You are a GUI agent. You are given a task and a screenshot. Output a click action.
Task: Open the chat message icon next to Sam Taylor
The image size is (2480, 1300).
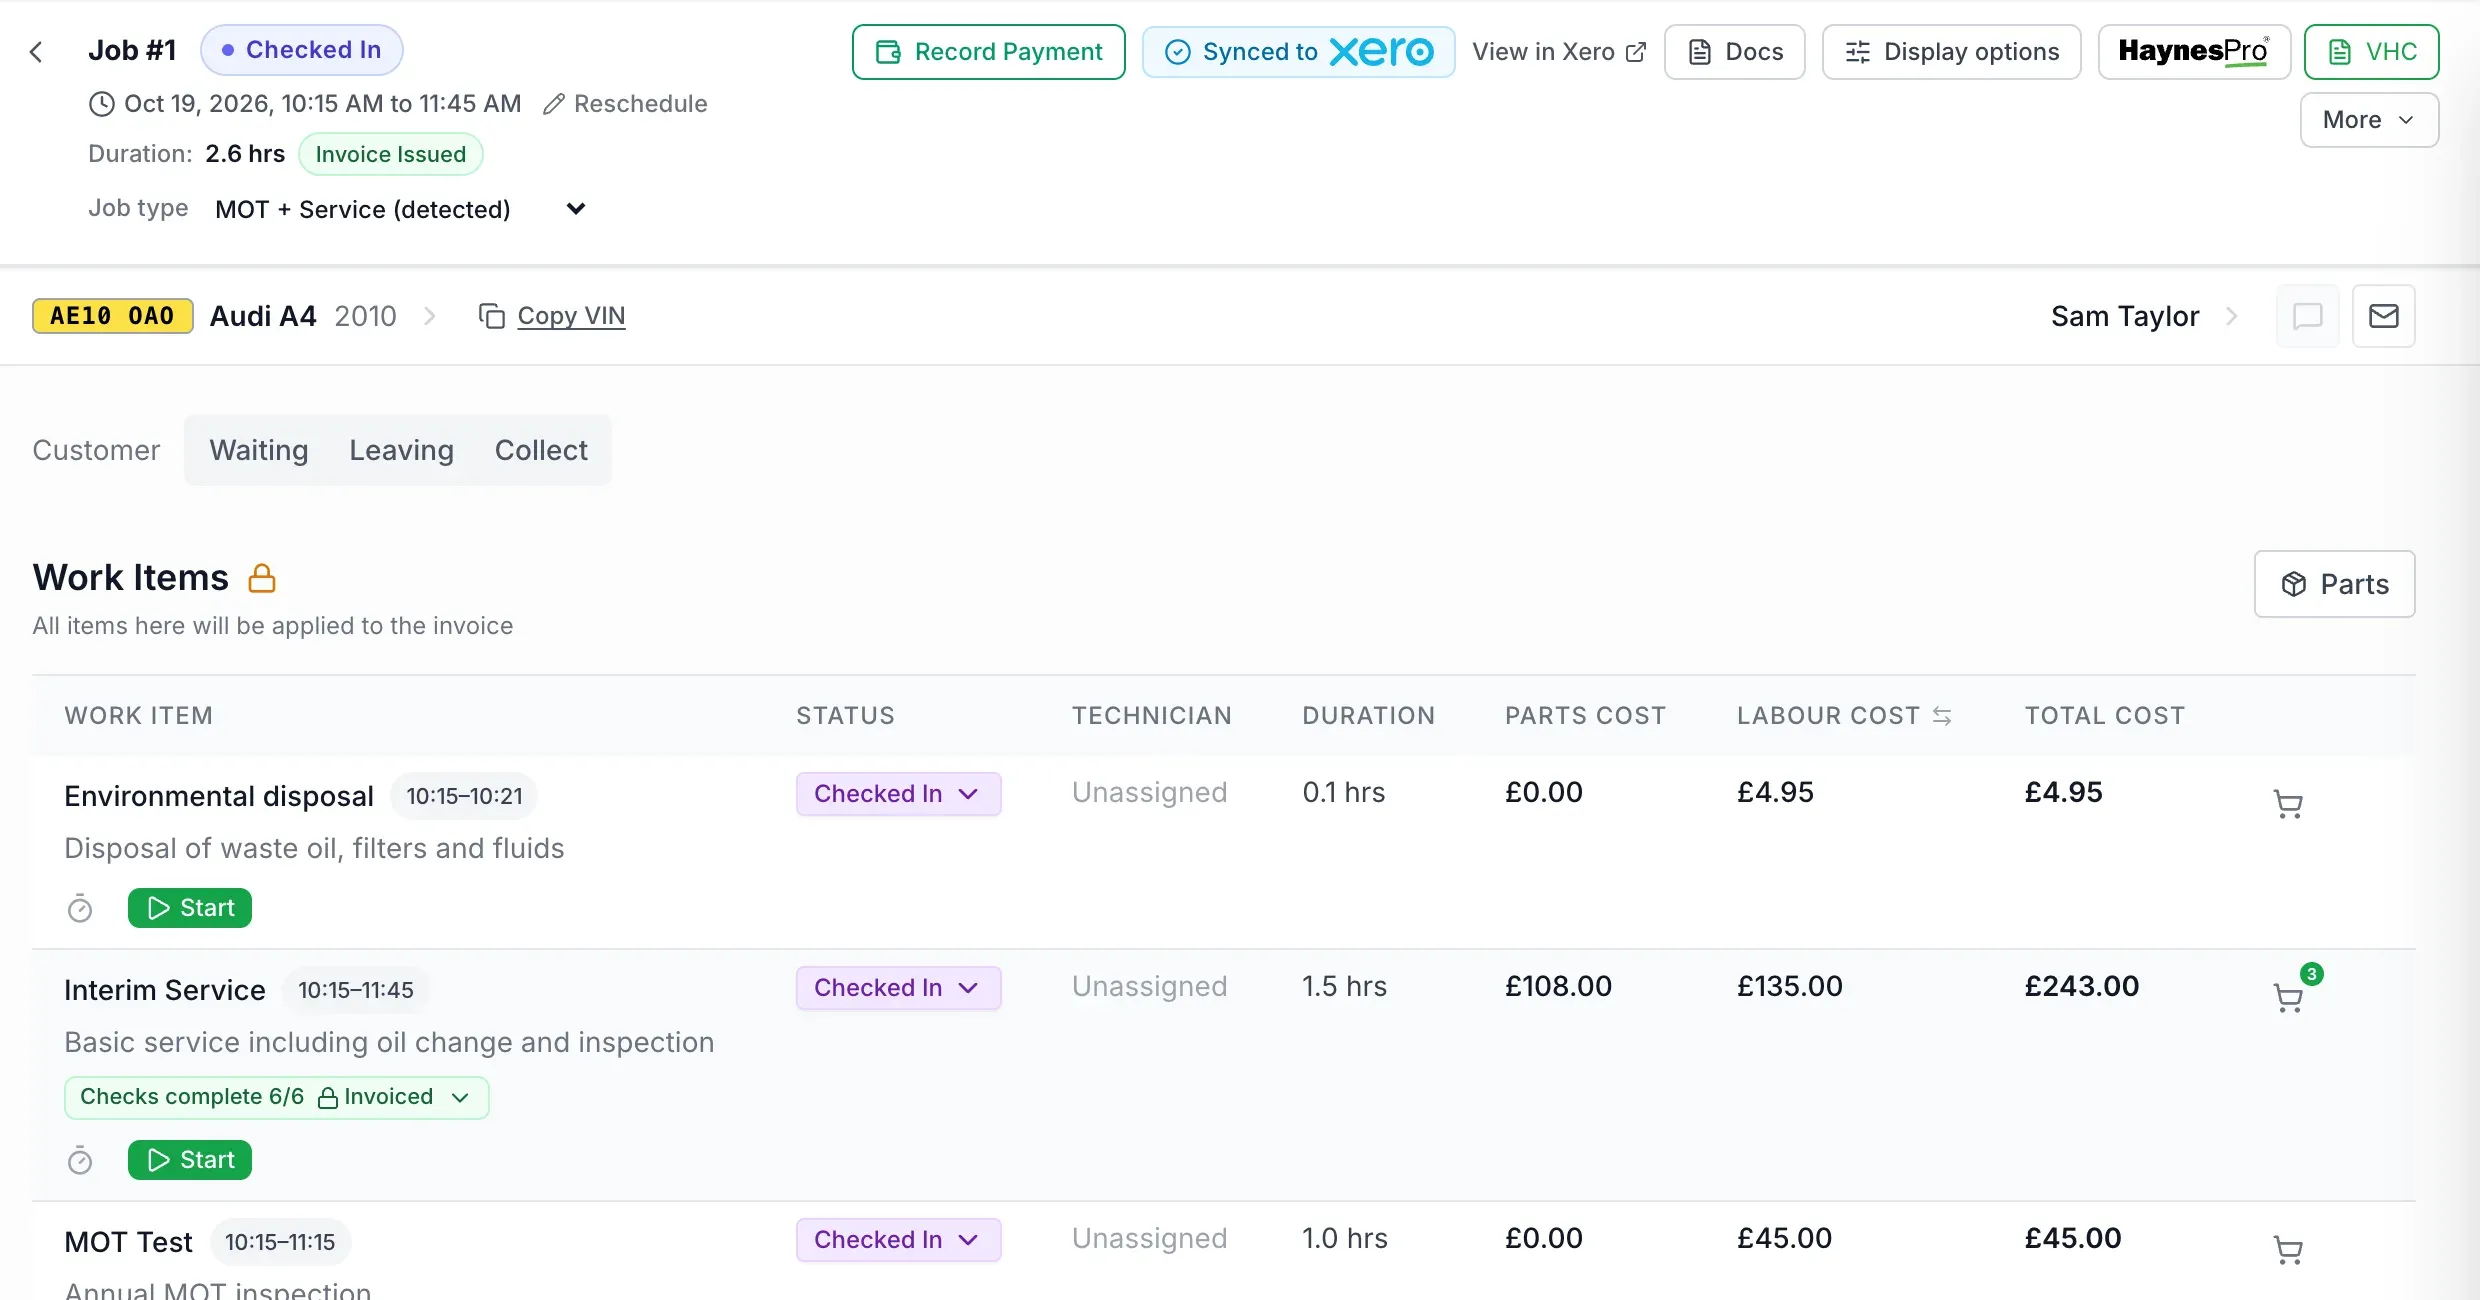tap(2307, 316)
